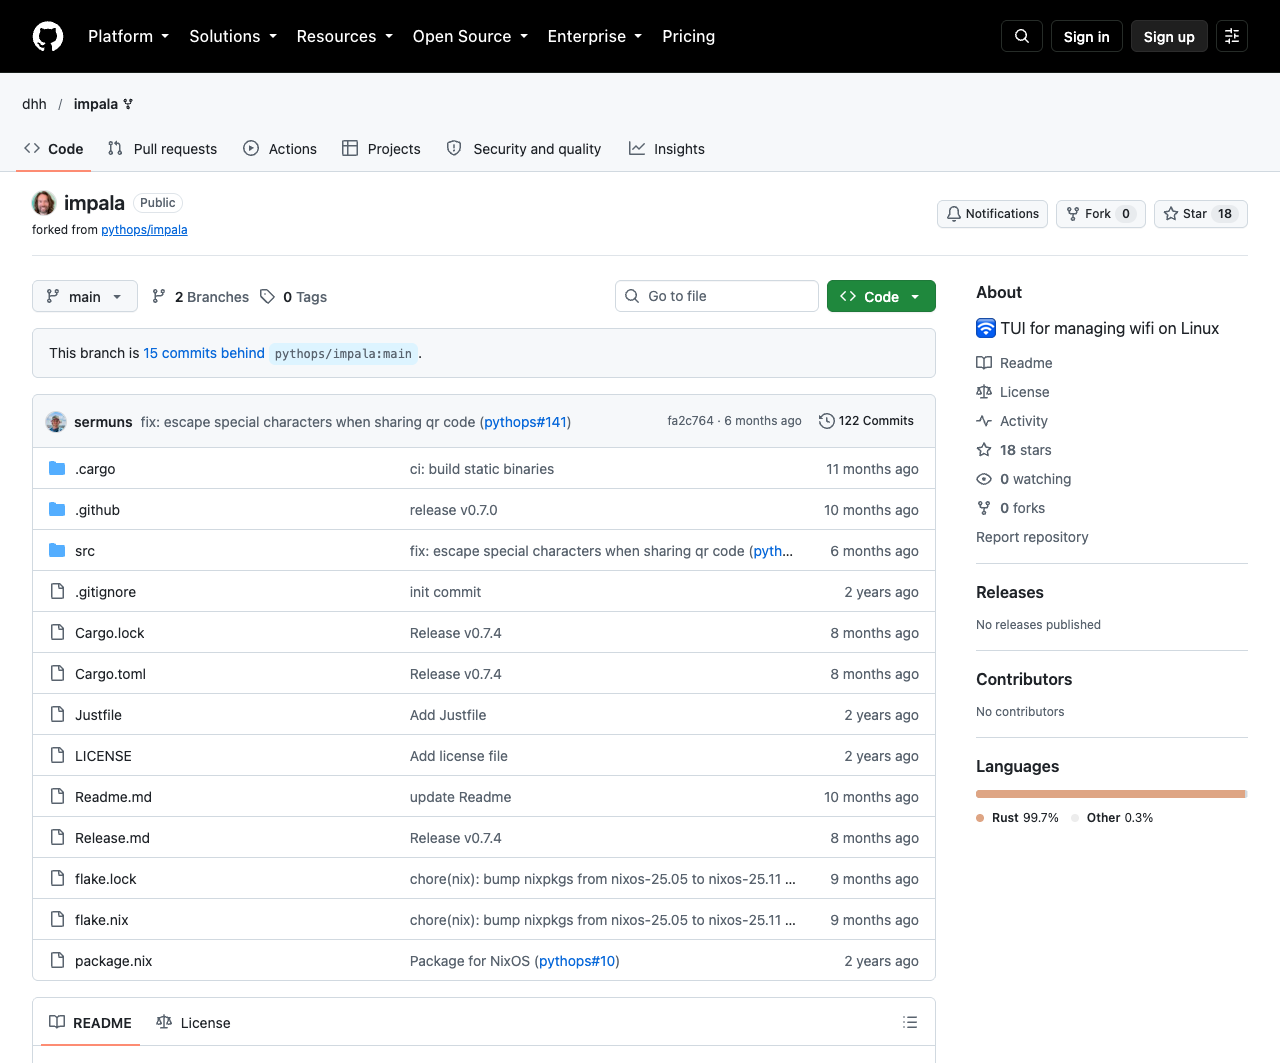1280x1063 pixels.
Task: Open the 15 commits behind link
Action: [204, 353]
